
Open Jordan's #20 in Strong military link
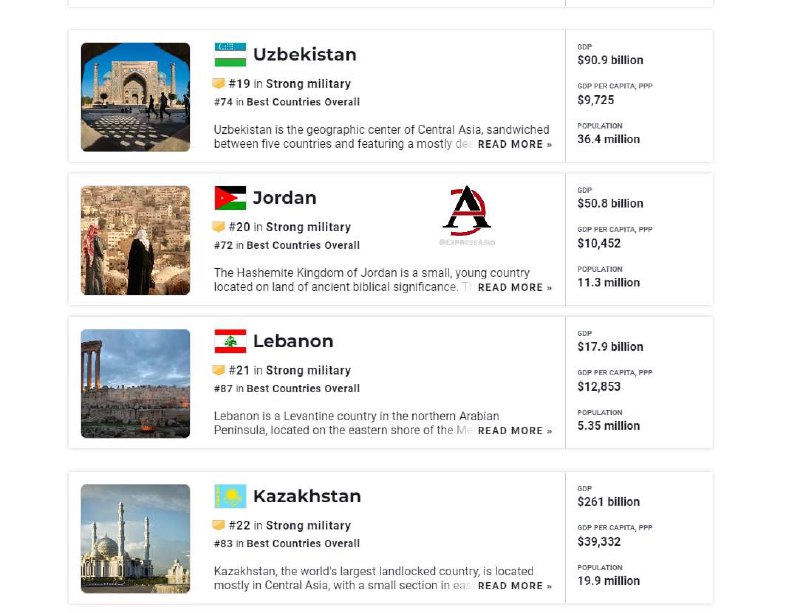(x=290, y=227)
